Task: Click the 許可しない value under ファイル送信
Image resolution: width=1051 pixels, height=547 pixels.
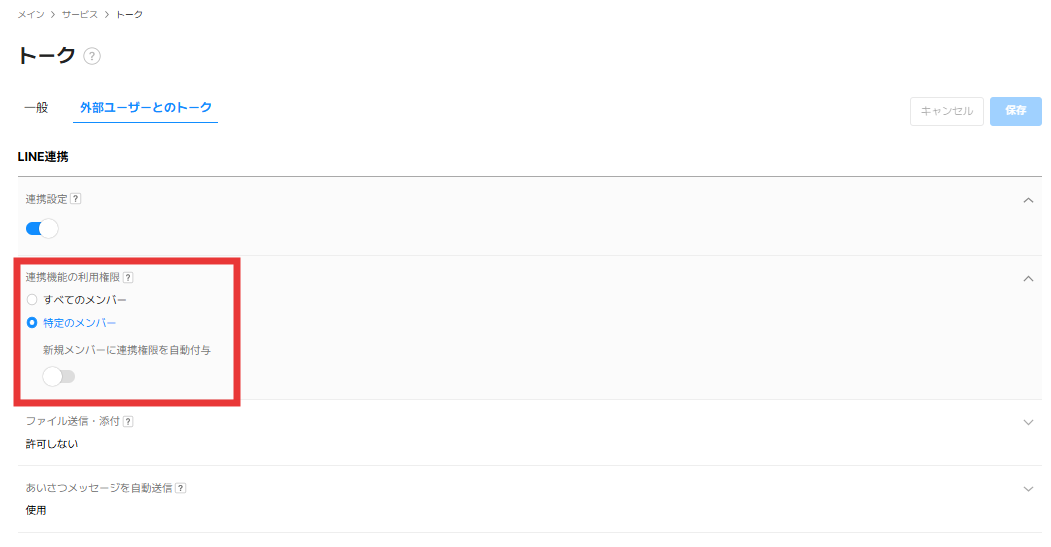Action: click(x=52, y=444)
